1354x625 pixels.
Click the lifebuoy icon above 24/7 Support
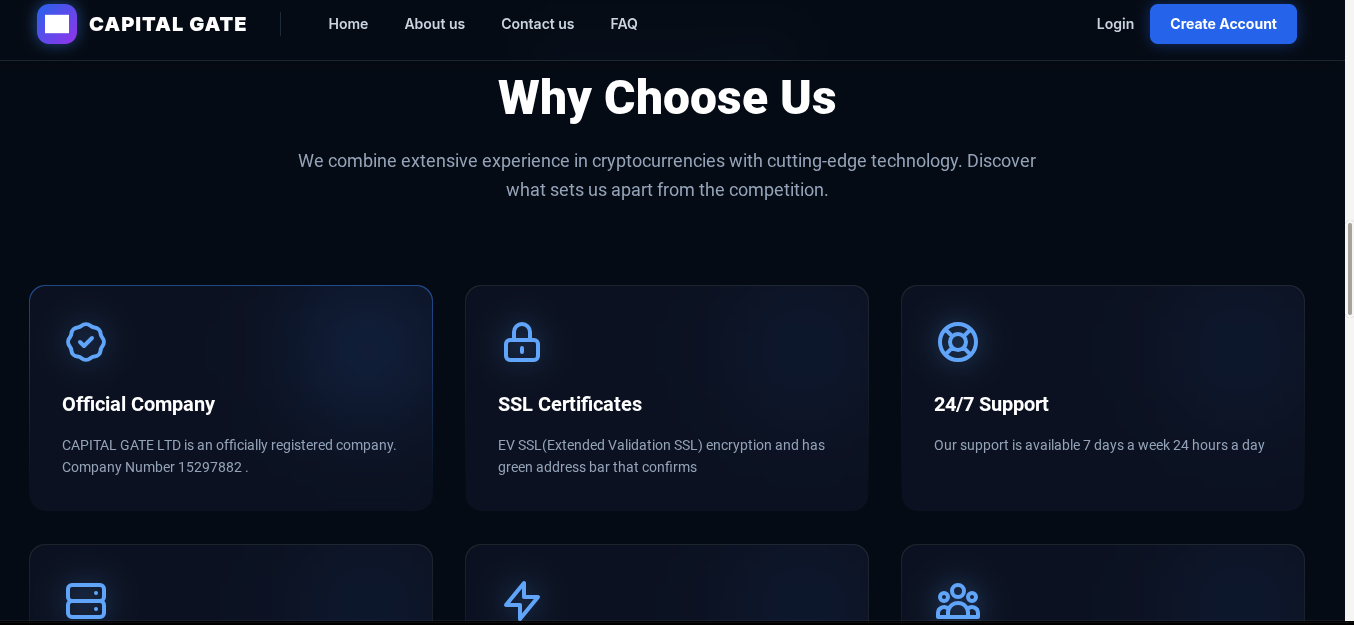pos(957,342)
